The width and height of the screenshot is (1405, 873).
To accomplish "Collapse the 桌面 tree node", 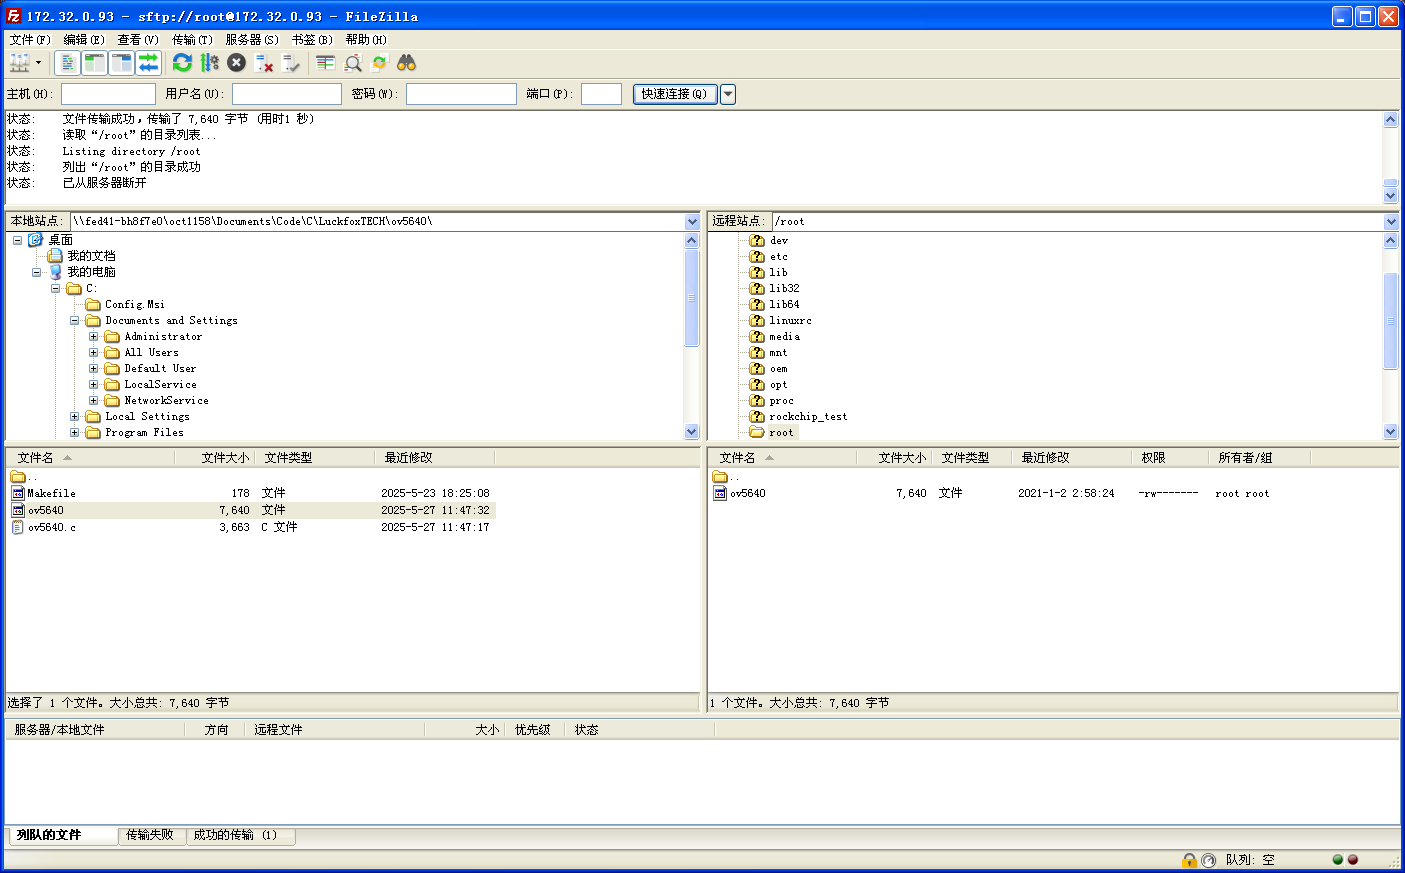I will [17, 240].
